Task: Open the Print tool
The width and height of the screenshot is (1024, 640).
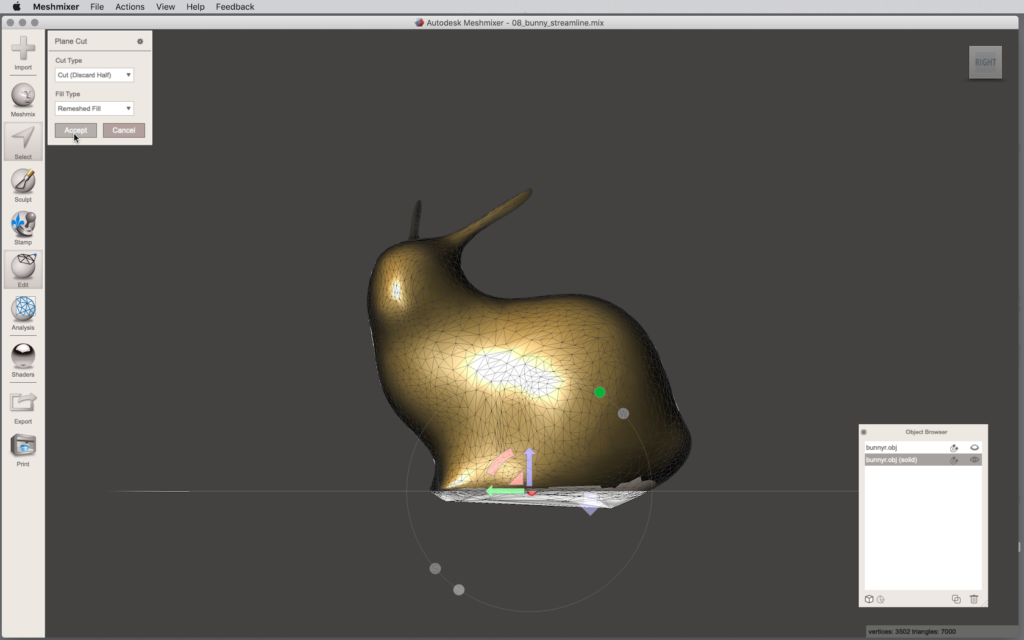Action: coord(23,445)
